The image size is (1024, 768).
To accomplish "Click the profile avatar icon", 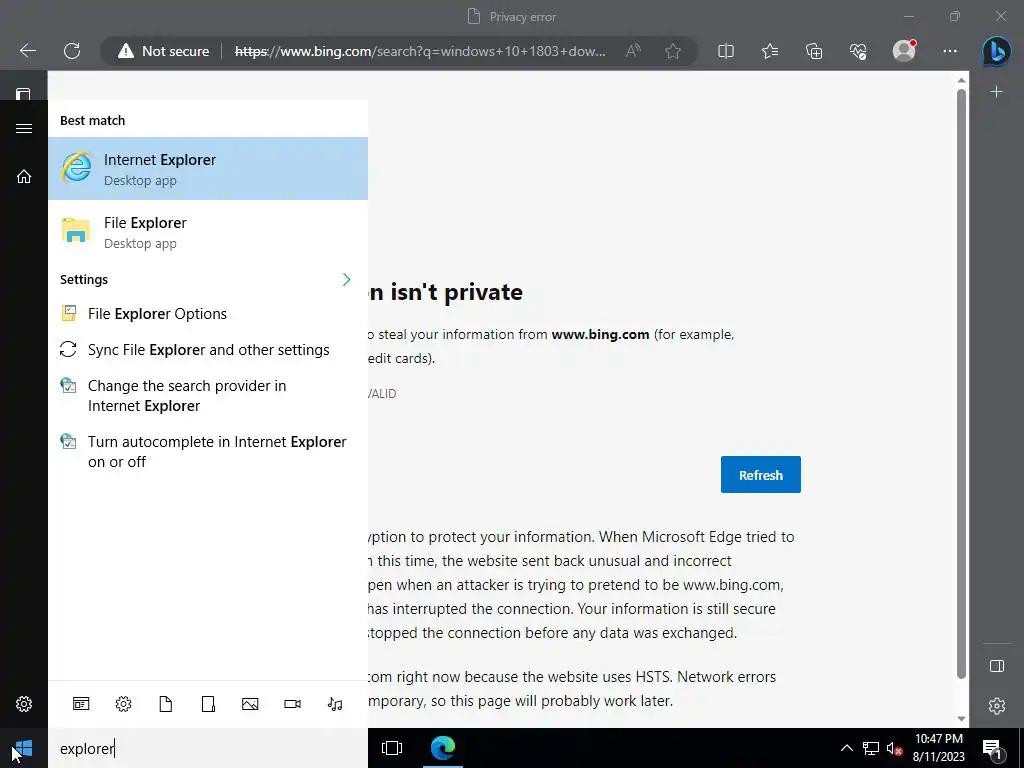I will tap(904, 50).
